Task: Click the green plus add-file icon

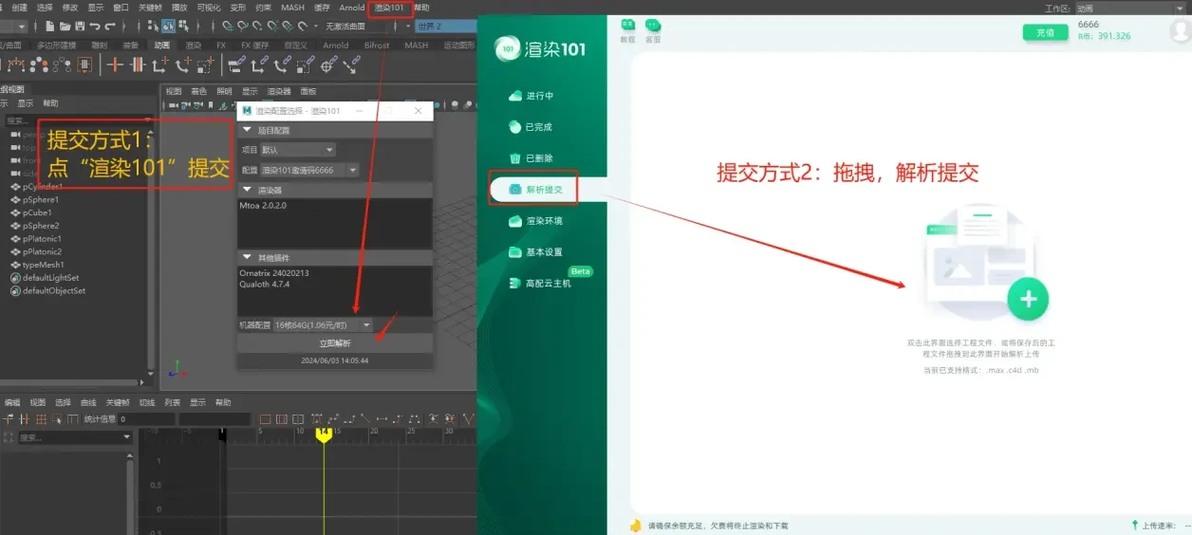Action: click(1028, 299)
